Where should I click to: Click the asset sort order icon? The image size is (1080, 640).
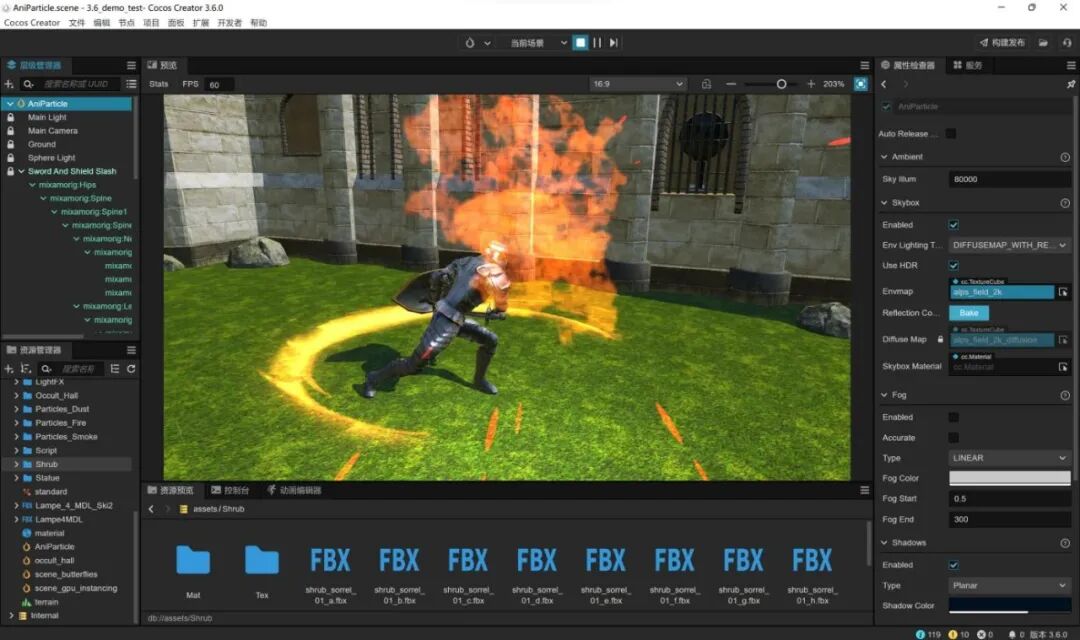pyautogui.click(x=25, y=369)
